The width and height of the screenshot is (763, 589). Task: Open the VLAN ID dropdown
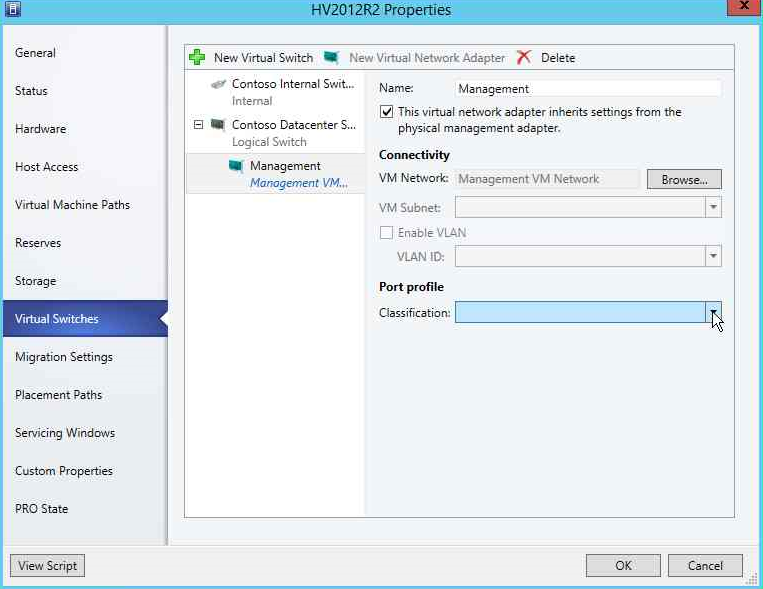click(x=713, y=256)
